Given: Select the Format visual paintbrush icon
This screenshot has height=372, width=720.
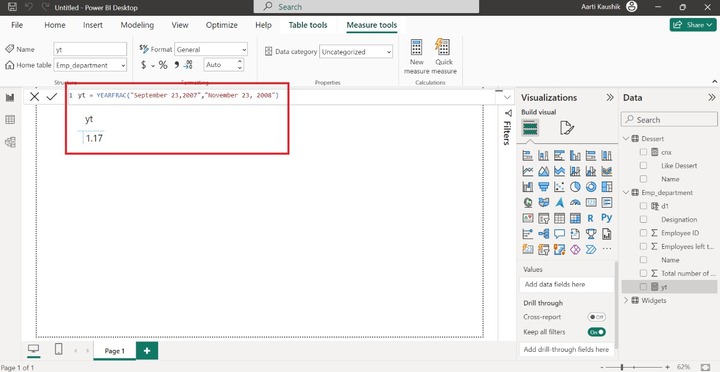Looking at the screenshot, I should pyautogui.click(x=567, y=128).
